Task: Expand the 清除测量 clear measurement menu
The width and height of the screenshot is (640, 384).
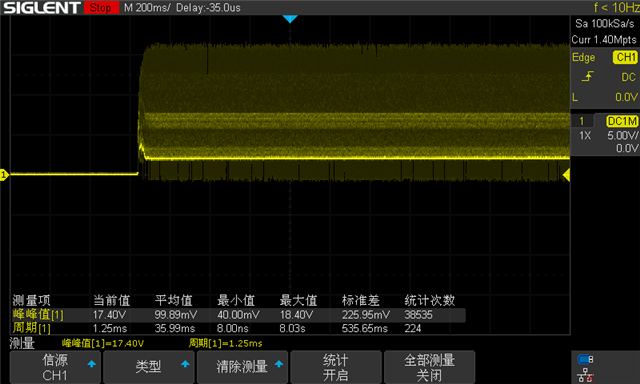Action: [x=242, y=367]
